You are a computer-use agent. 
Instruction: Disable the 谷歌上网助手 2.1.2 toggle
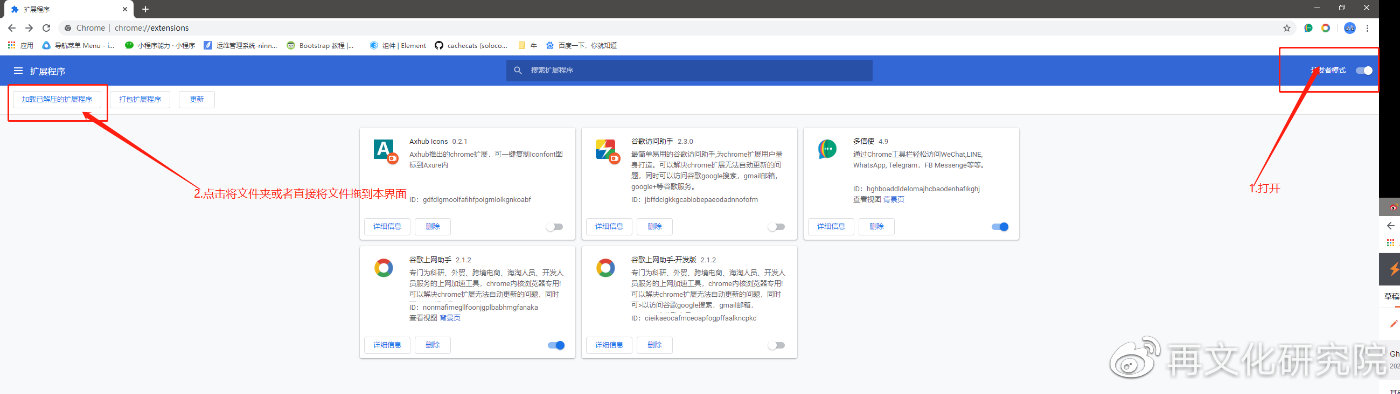[556, 345]
